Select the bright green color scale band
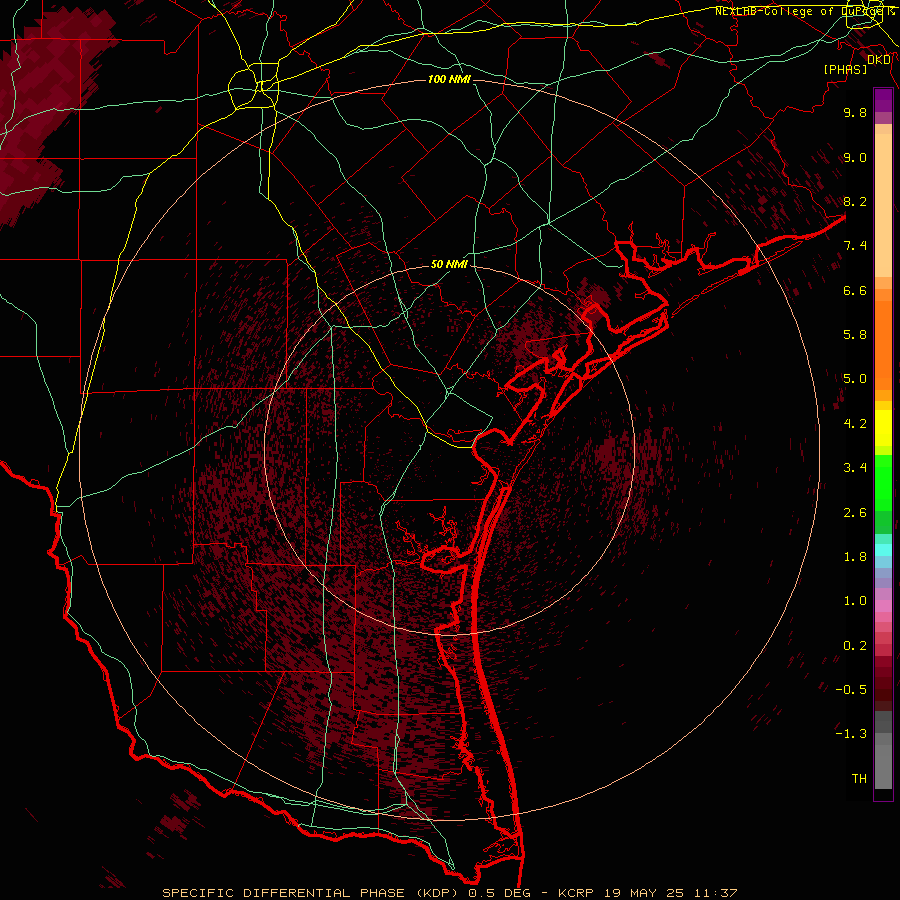The image size is (900, 900). click(883, 483)
